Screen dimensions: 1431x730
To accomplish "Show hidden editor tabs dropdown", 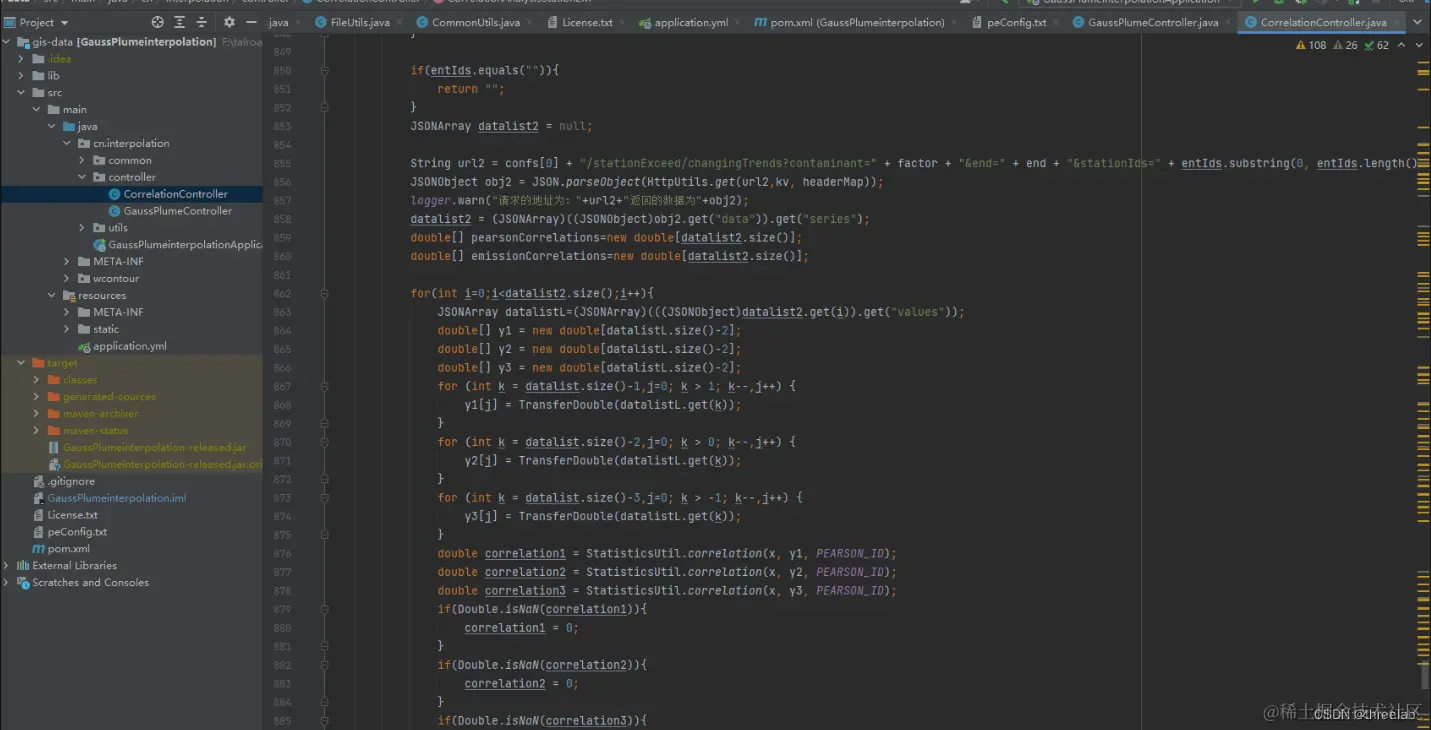I will 1419,22.
